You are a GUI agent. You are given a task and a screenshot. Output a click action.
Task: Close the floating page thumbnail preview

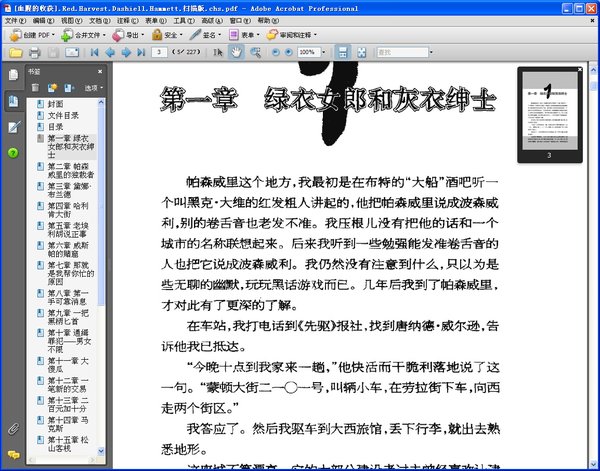[580, 69]
